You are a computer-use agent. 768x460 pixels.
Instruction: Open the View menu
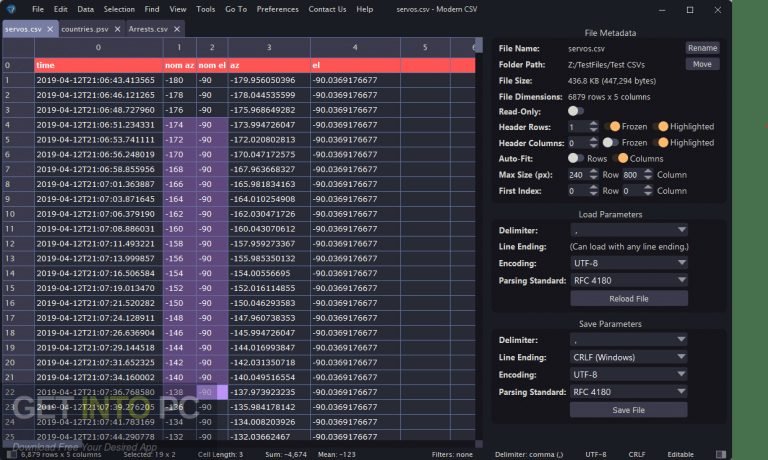(x=178, y=9)
